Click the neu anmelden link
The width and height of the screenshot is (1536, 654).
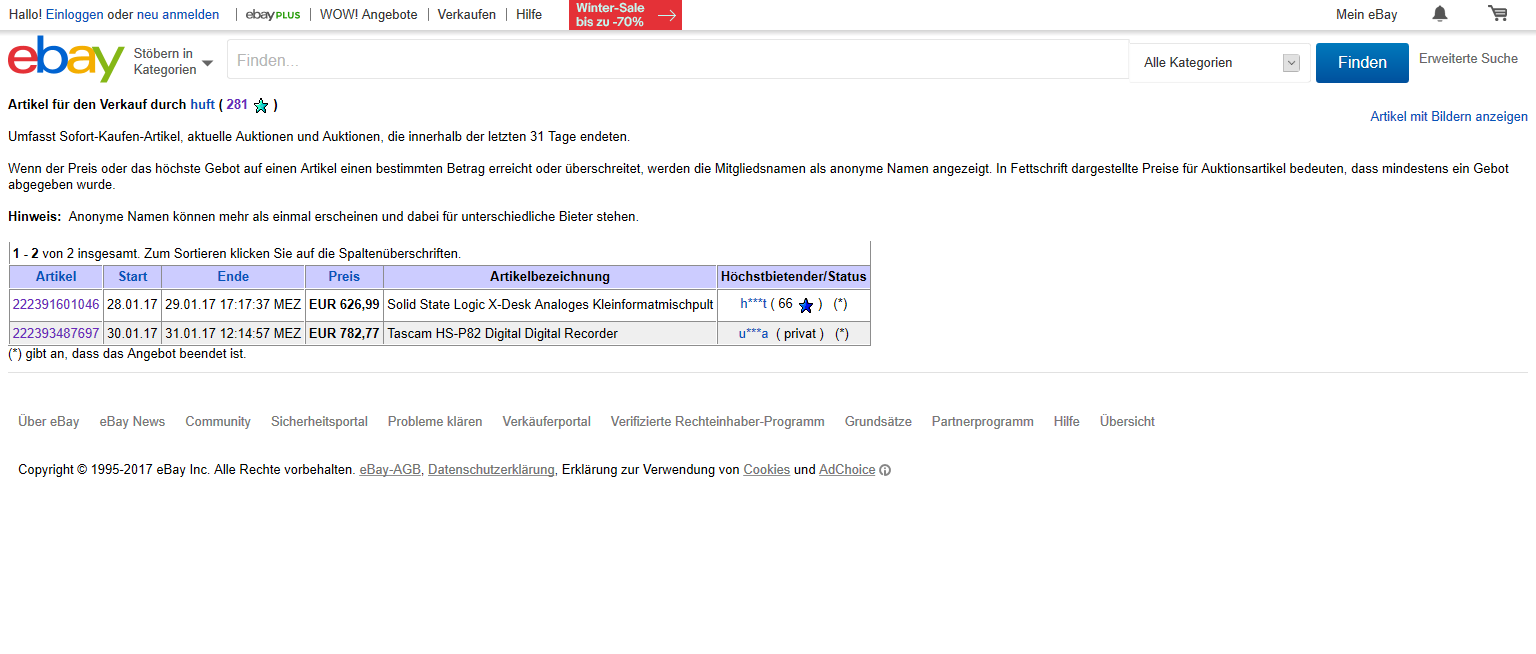coord(178,14)
